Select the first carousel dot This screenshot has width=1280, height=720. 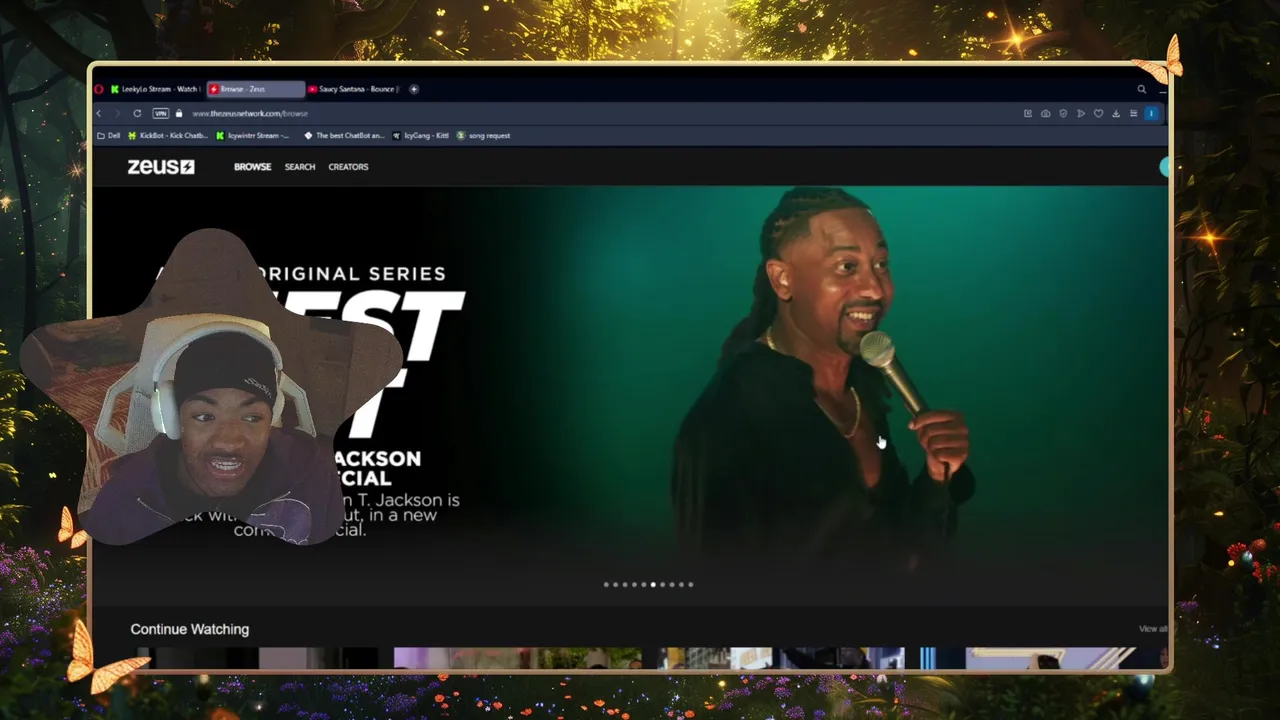(x=606, y=584)
